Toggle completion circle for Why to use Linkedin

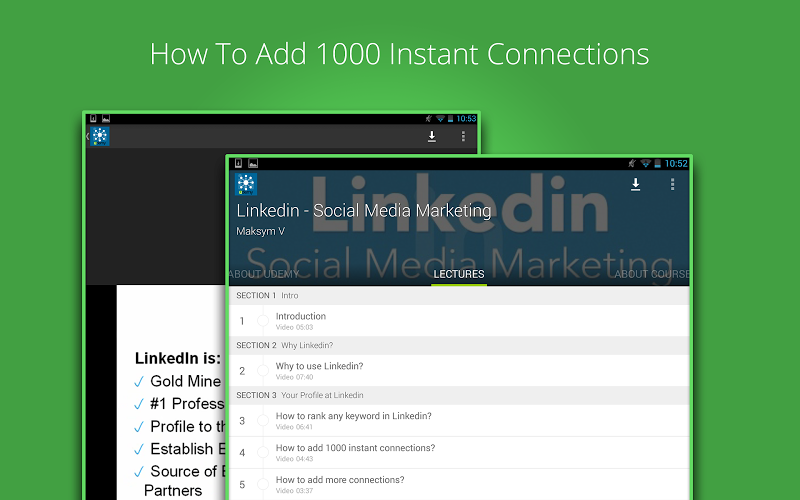263,370
